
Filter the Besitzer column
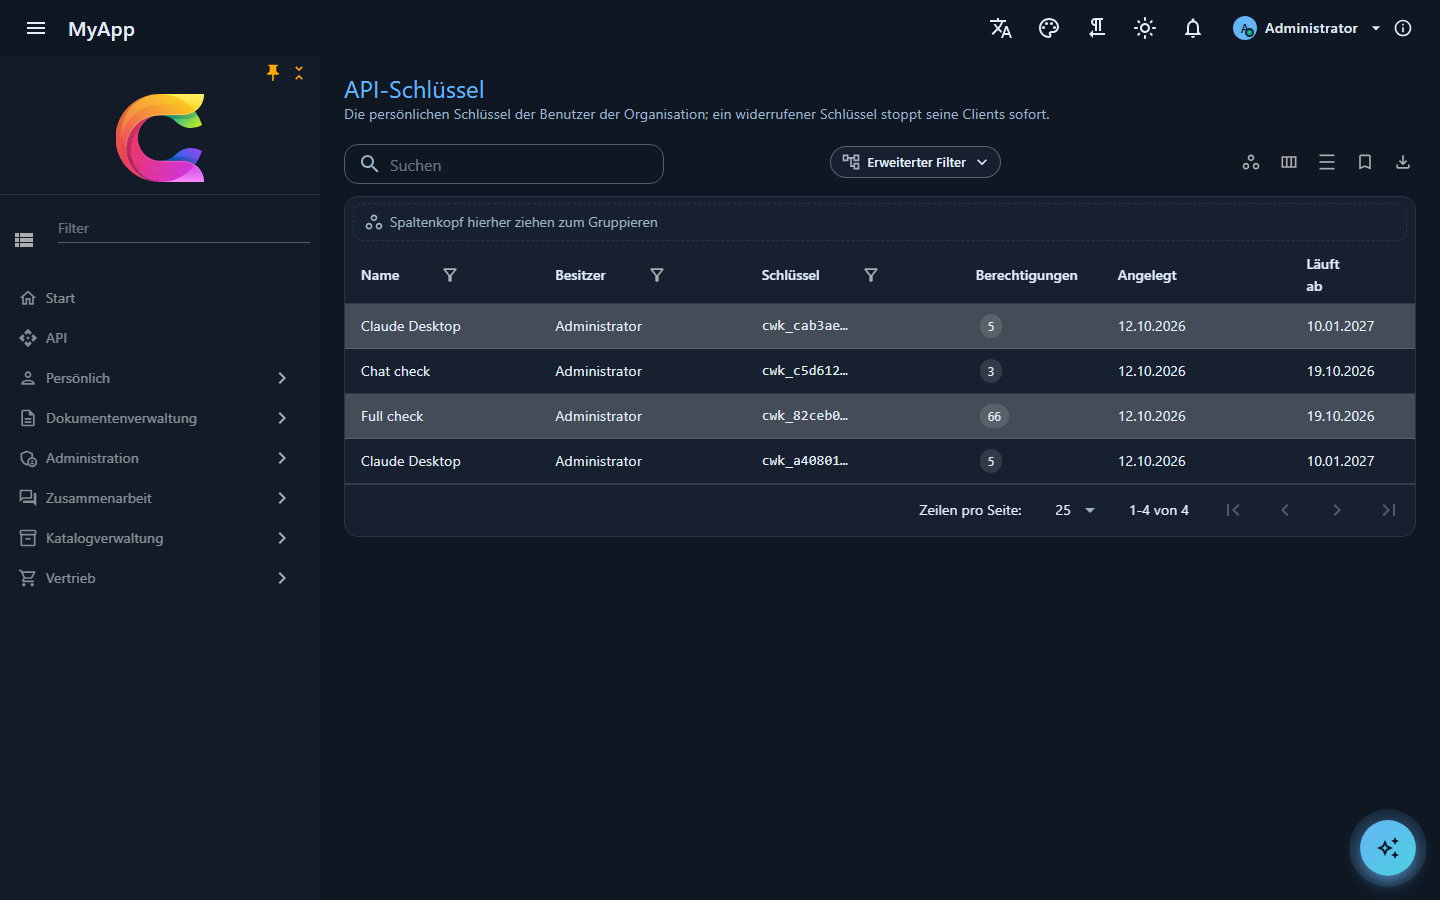point(657,275)
